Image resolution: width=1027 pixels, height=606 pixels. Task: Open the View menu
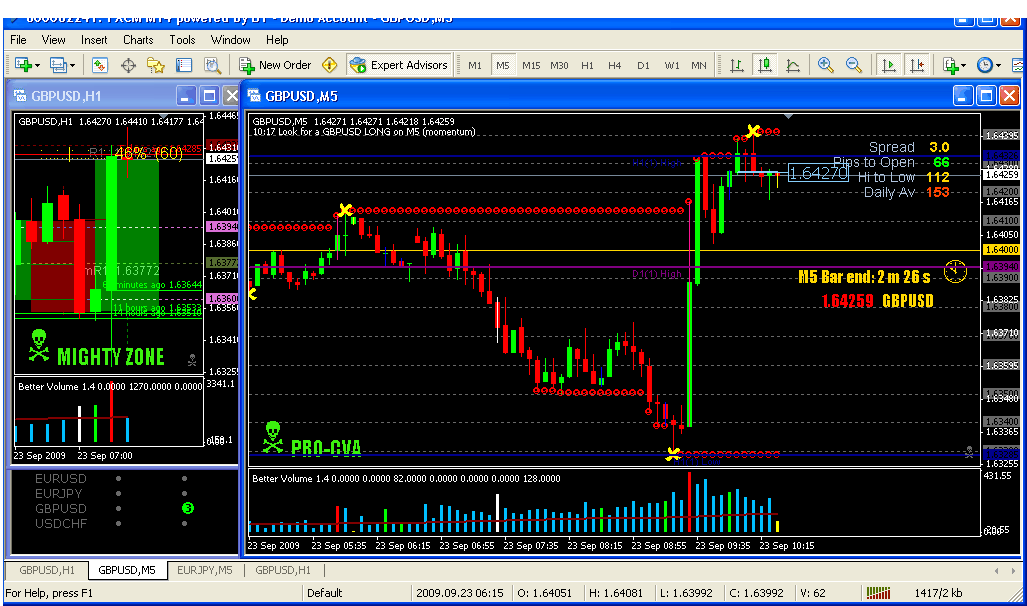53,40
